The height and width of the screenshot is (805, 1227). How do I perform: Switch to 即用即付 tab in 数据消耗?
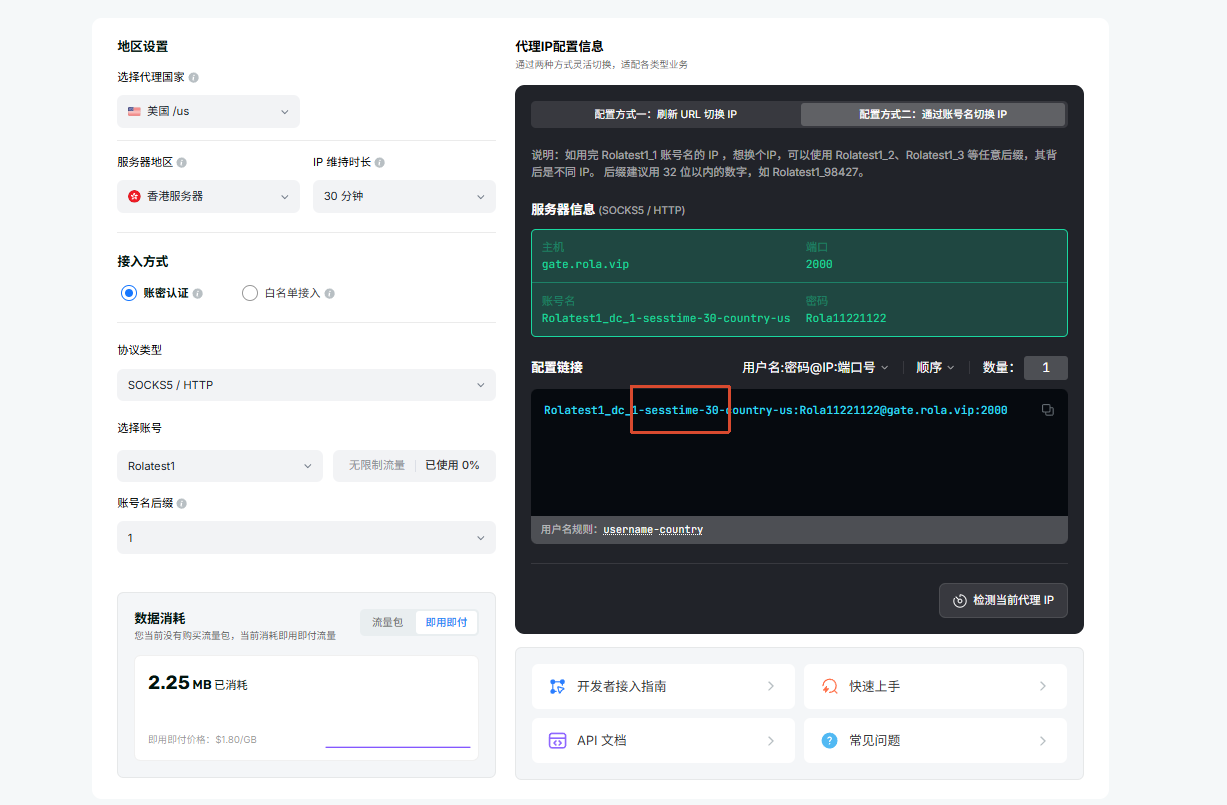click(446, 623)
